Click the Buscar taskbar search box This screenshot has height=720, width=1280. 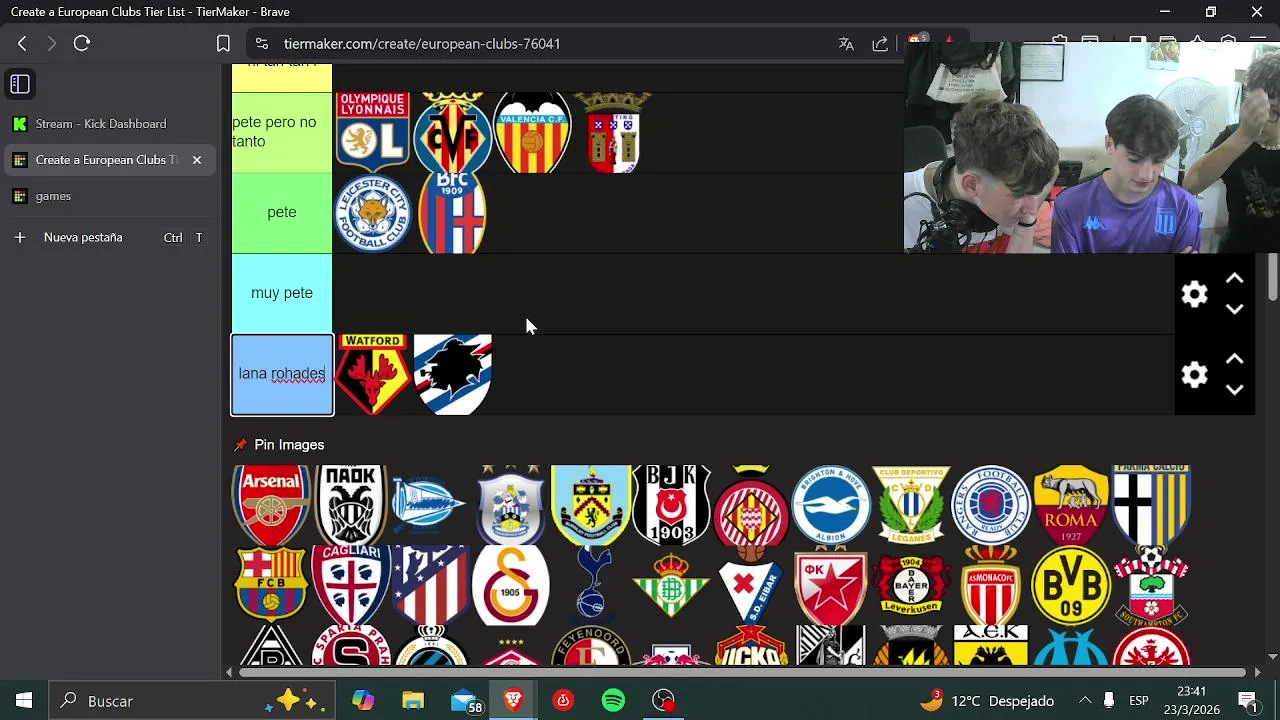click(x=190, y=701)
